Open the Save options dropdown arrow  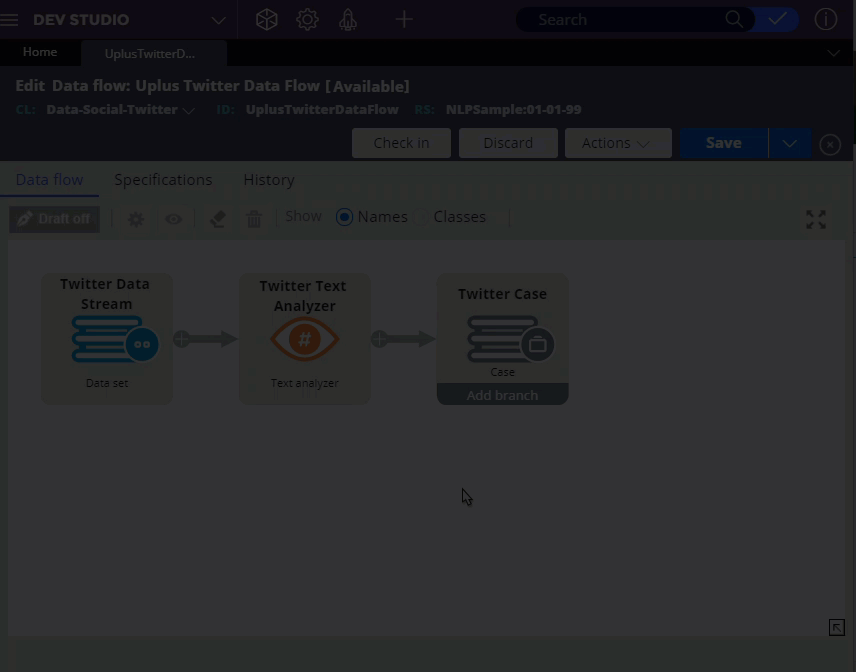(790, 143)
